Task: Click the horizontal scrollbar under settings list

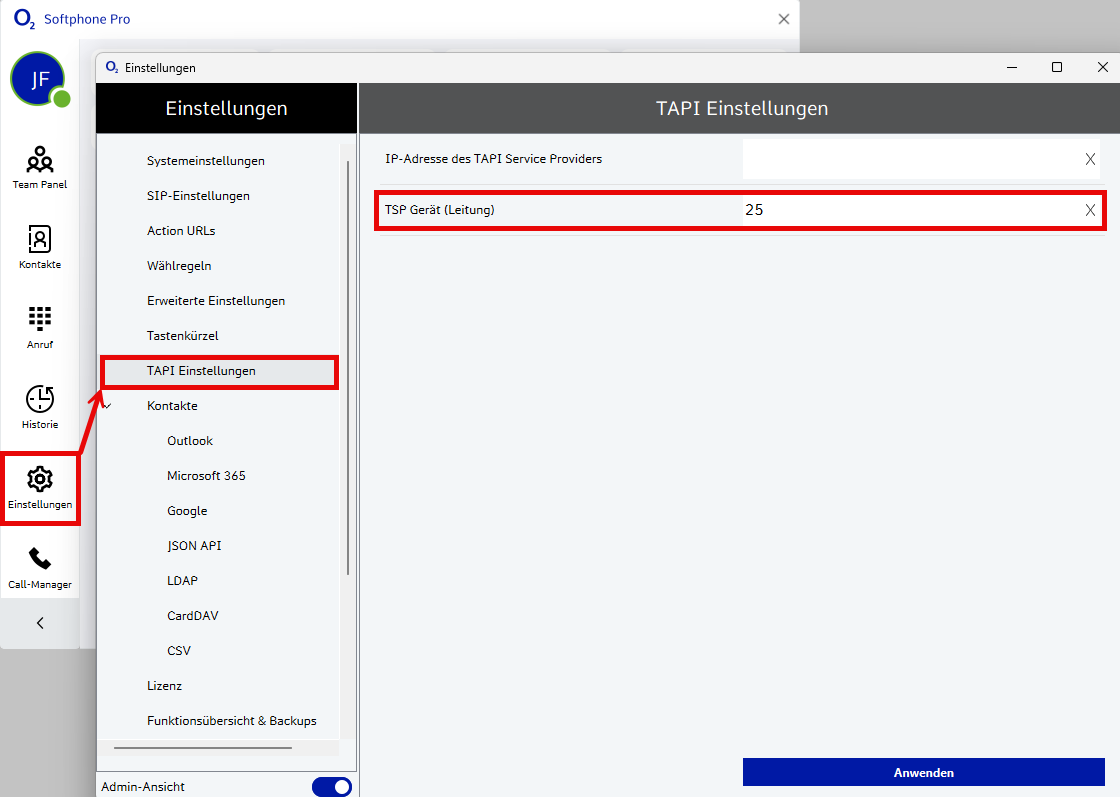Action: coord(202,747)
